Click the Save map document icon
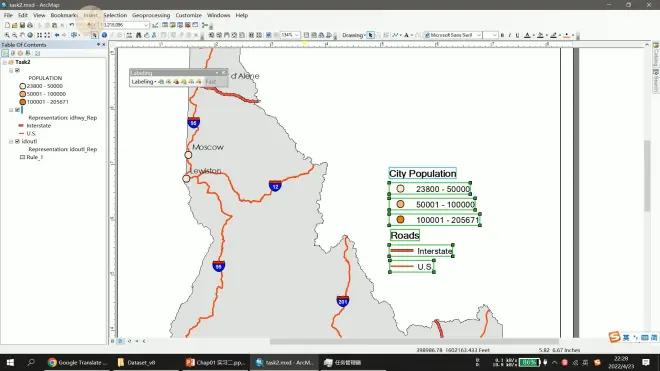Viewport: 660px width, 371px height. [x=22, y=25]
